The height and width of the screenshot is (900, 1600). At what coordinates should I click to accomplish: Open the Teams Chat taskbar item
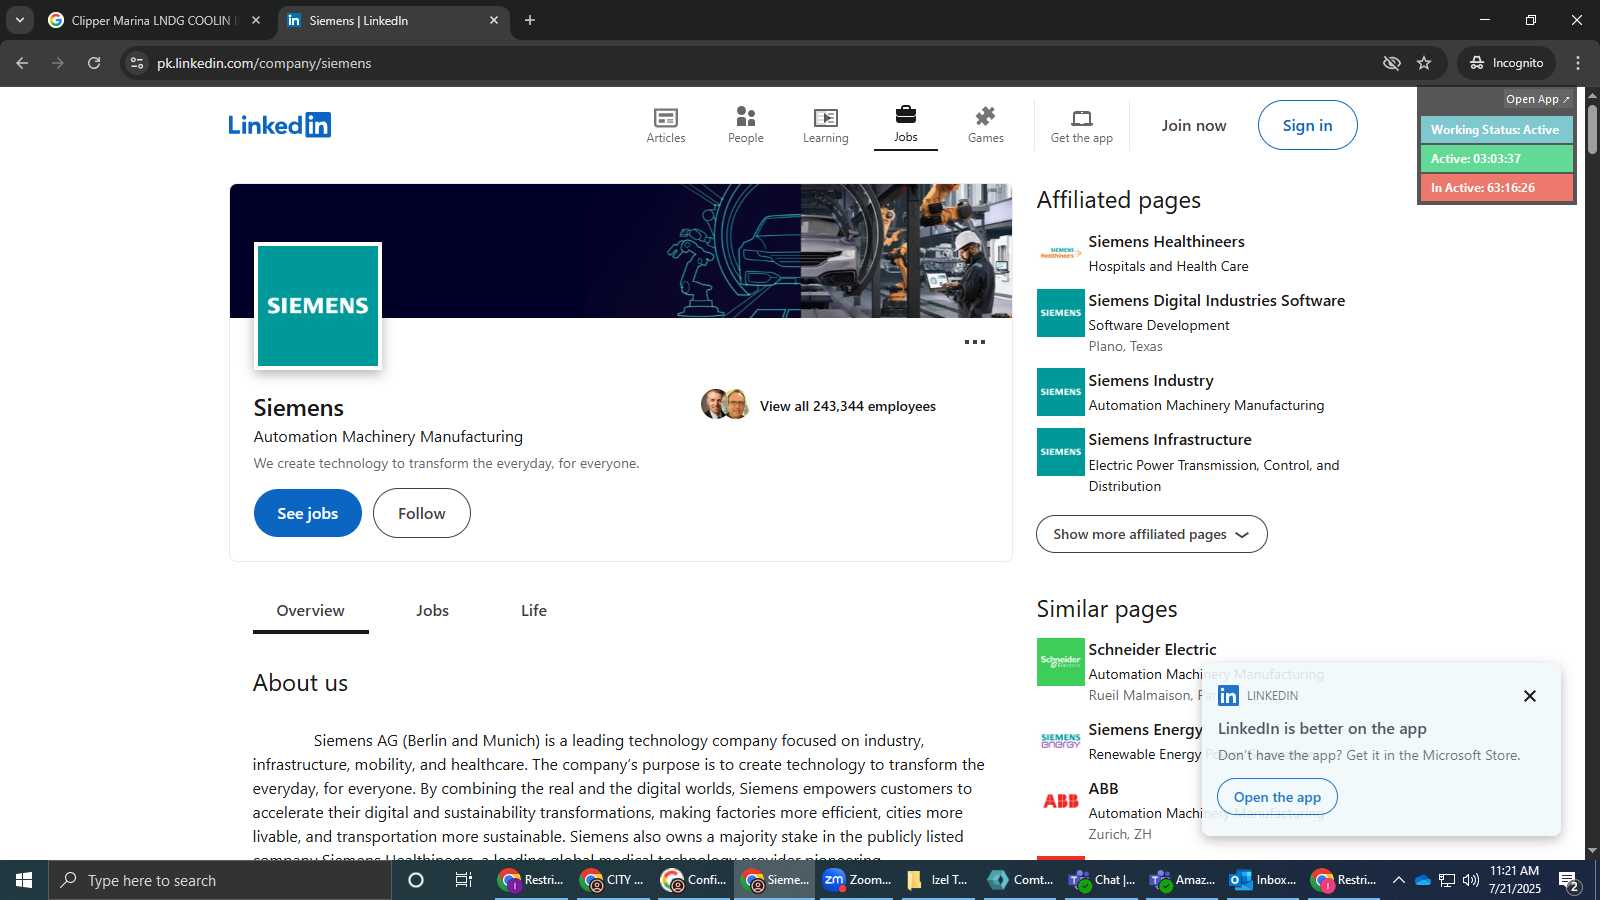coord(1101,880)
